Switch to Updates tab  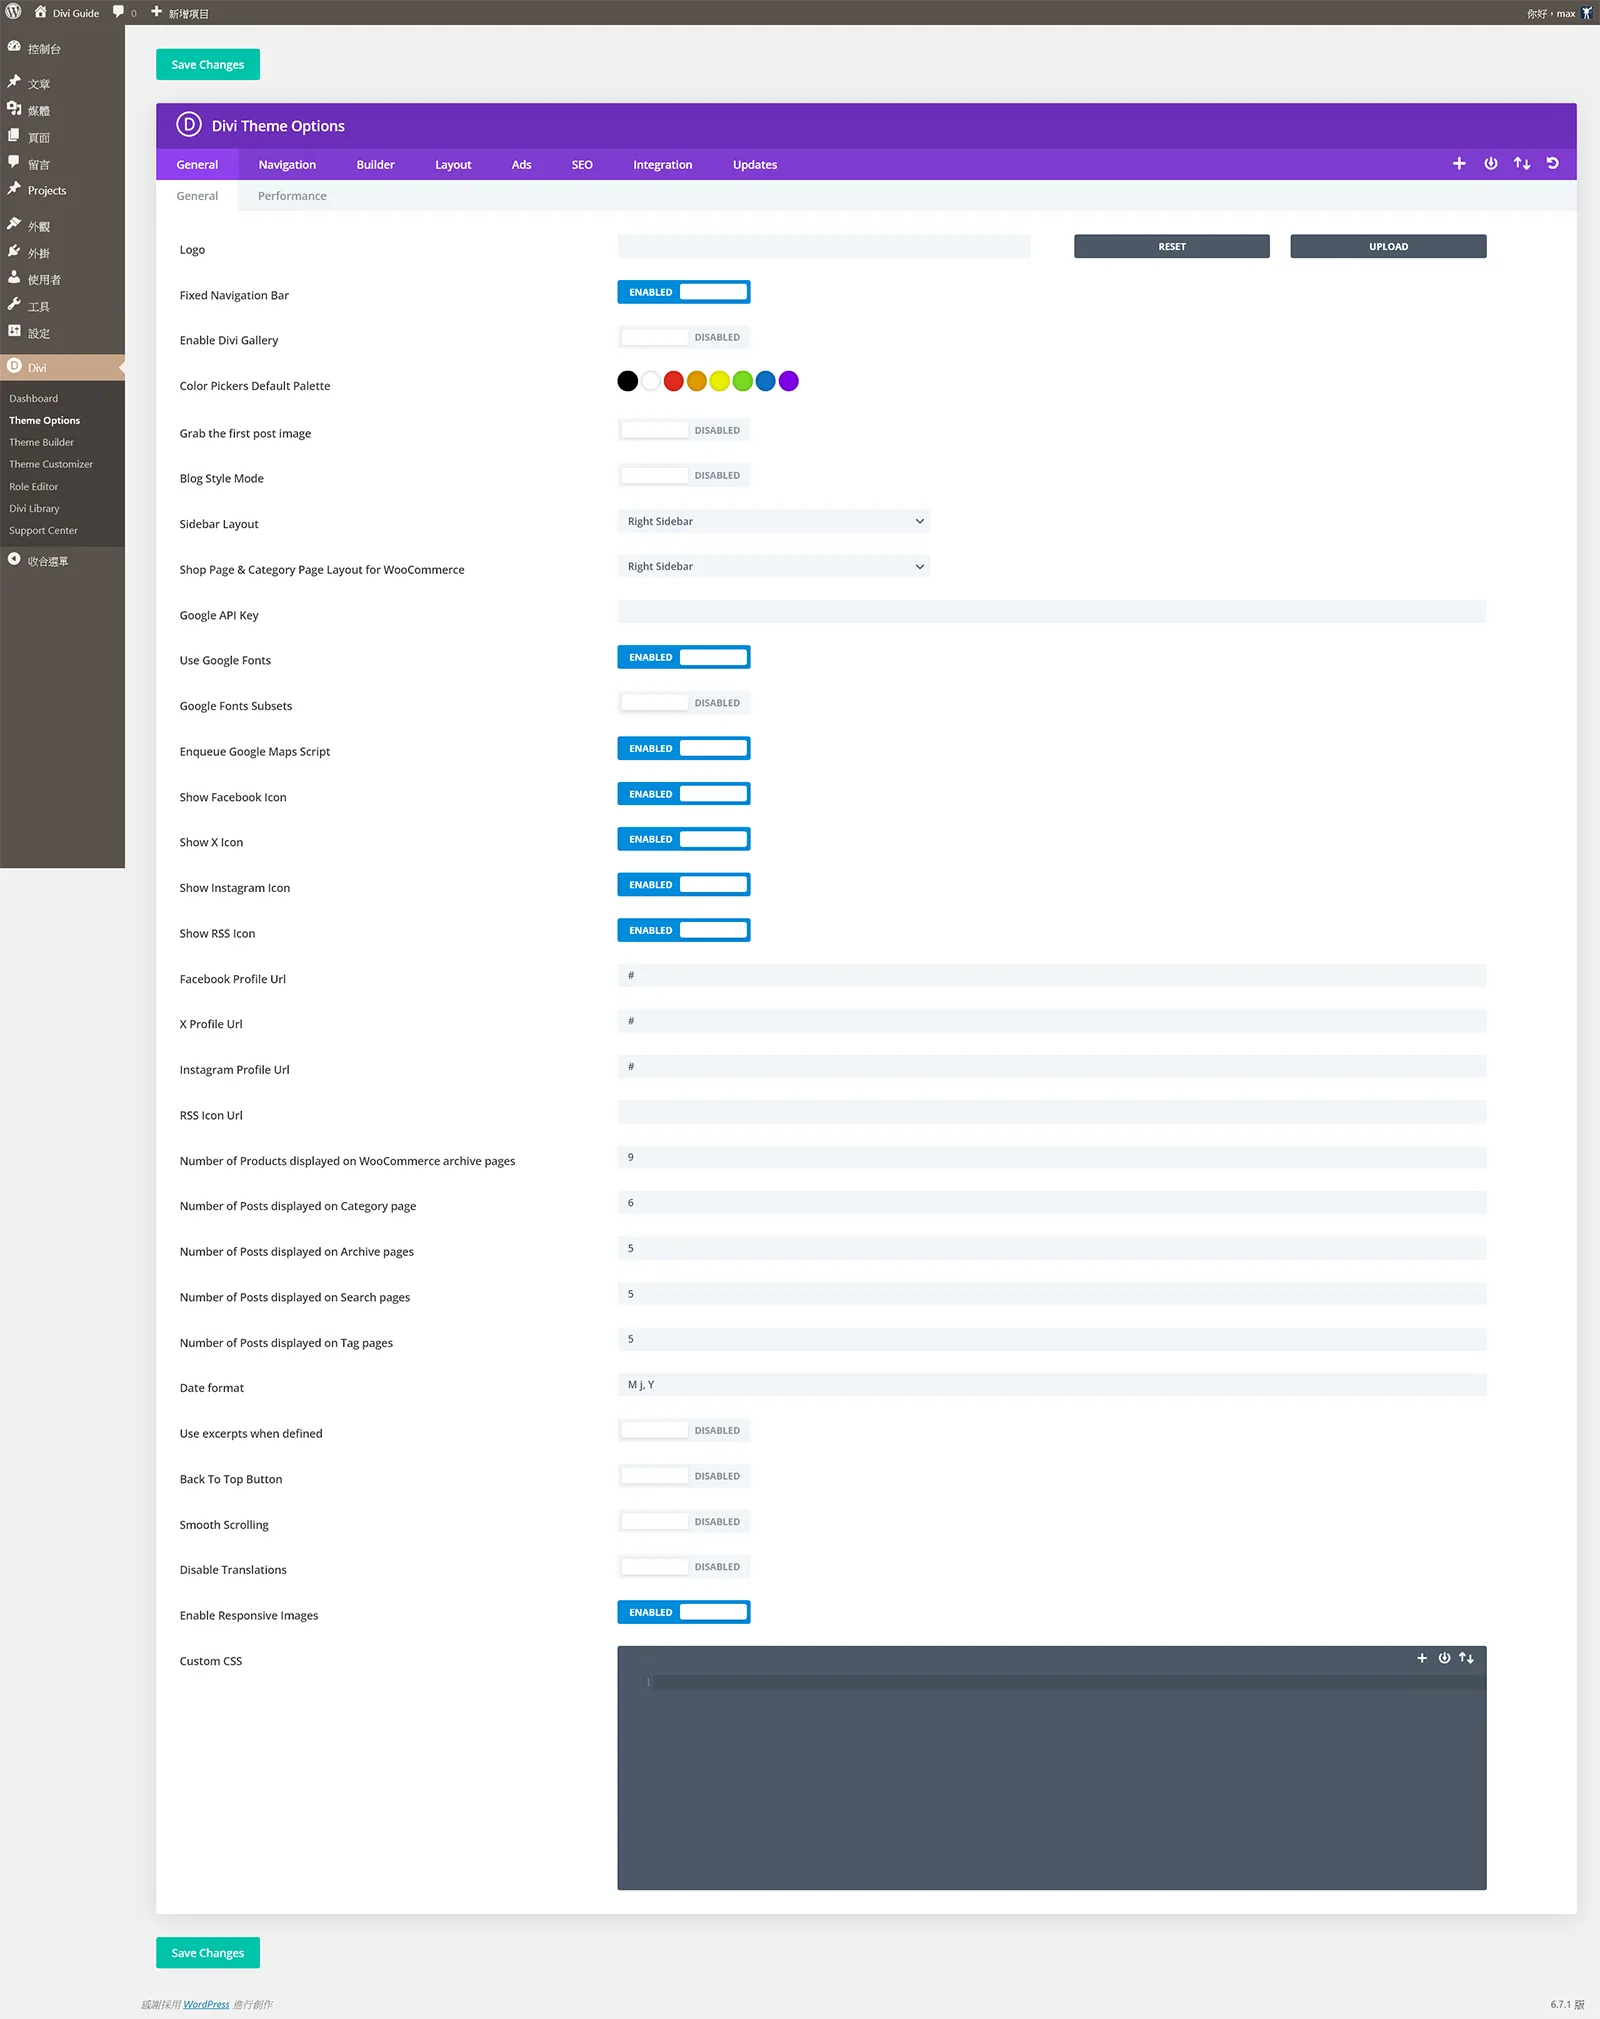(755, 165)
